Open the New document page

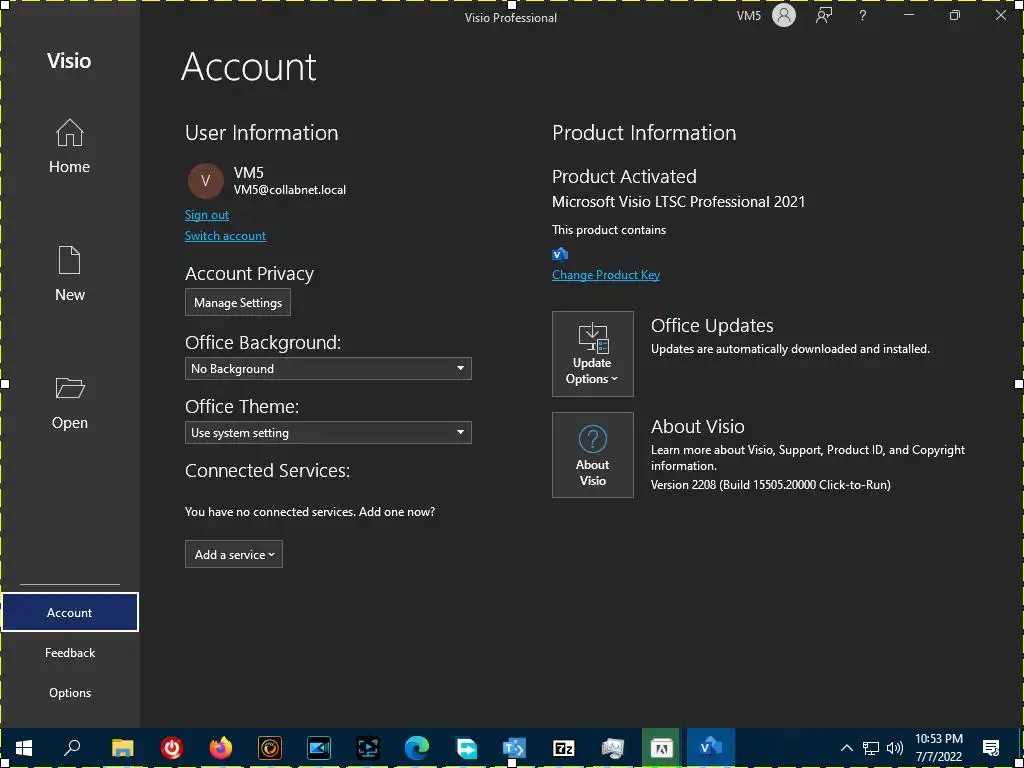(x=69, y=274)
